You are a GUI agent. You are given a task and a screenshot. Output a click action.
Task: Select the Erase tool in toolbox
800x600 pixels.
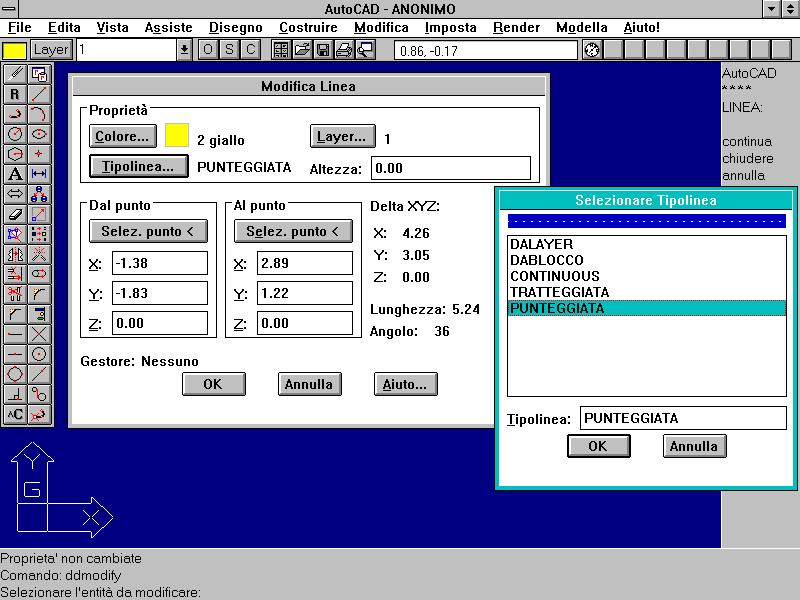15,214
